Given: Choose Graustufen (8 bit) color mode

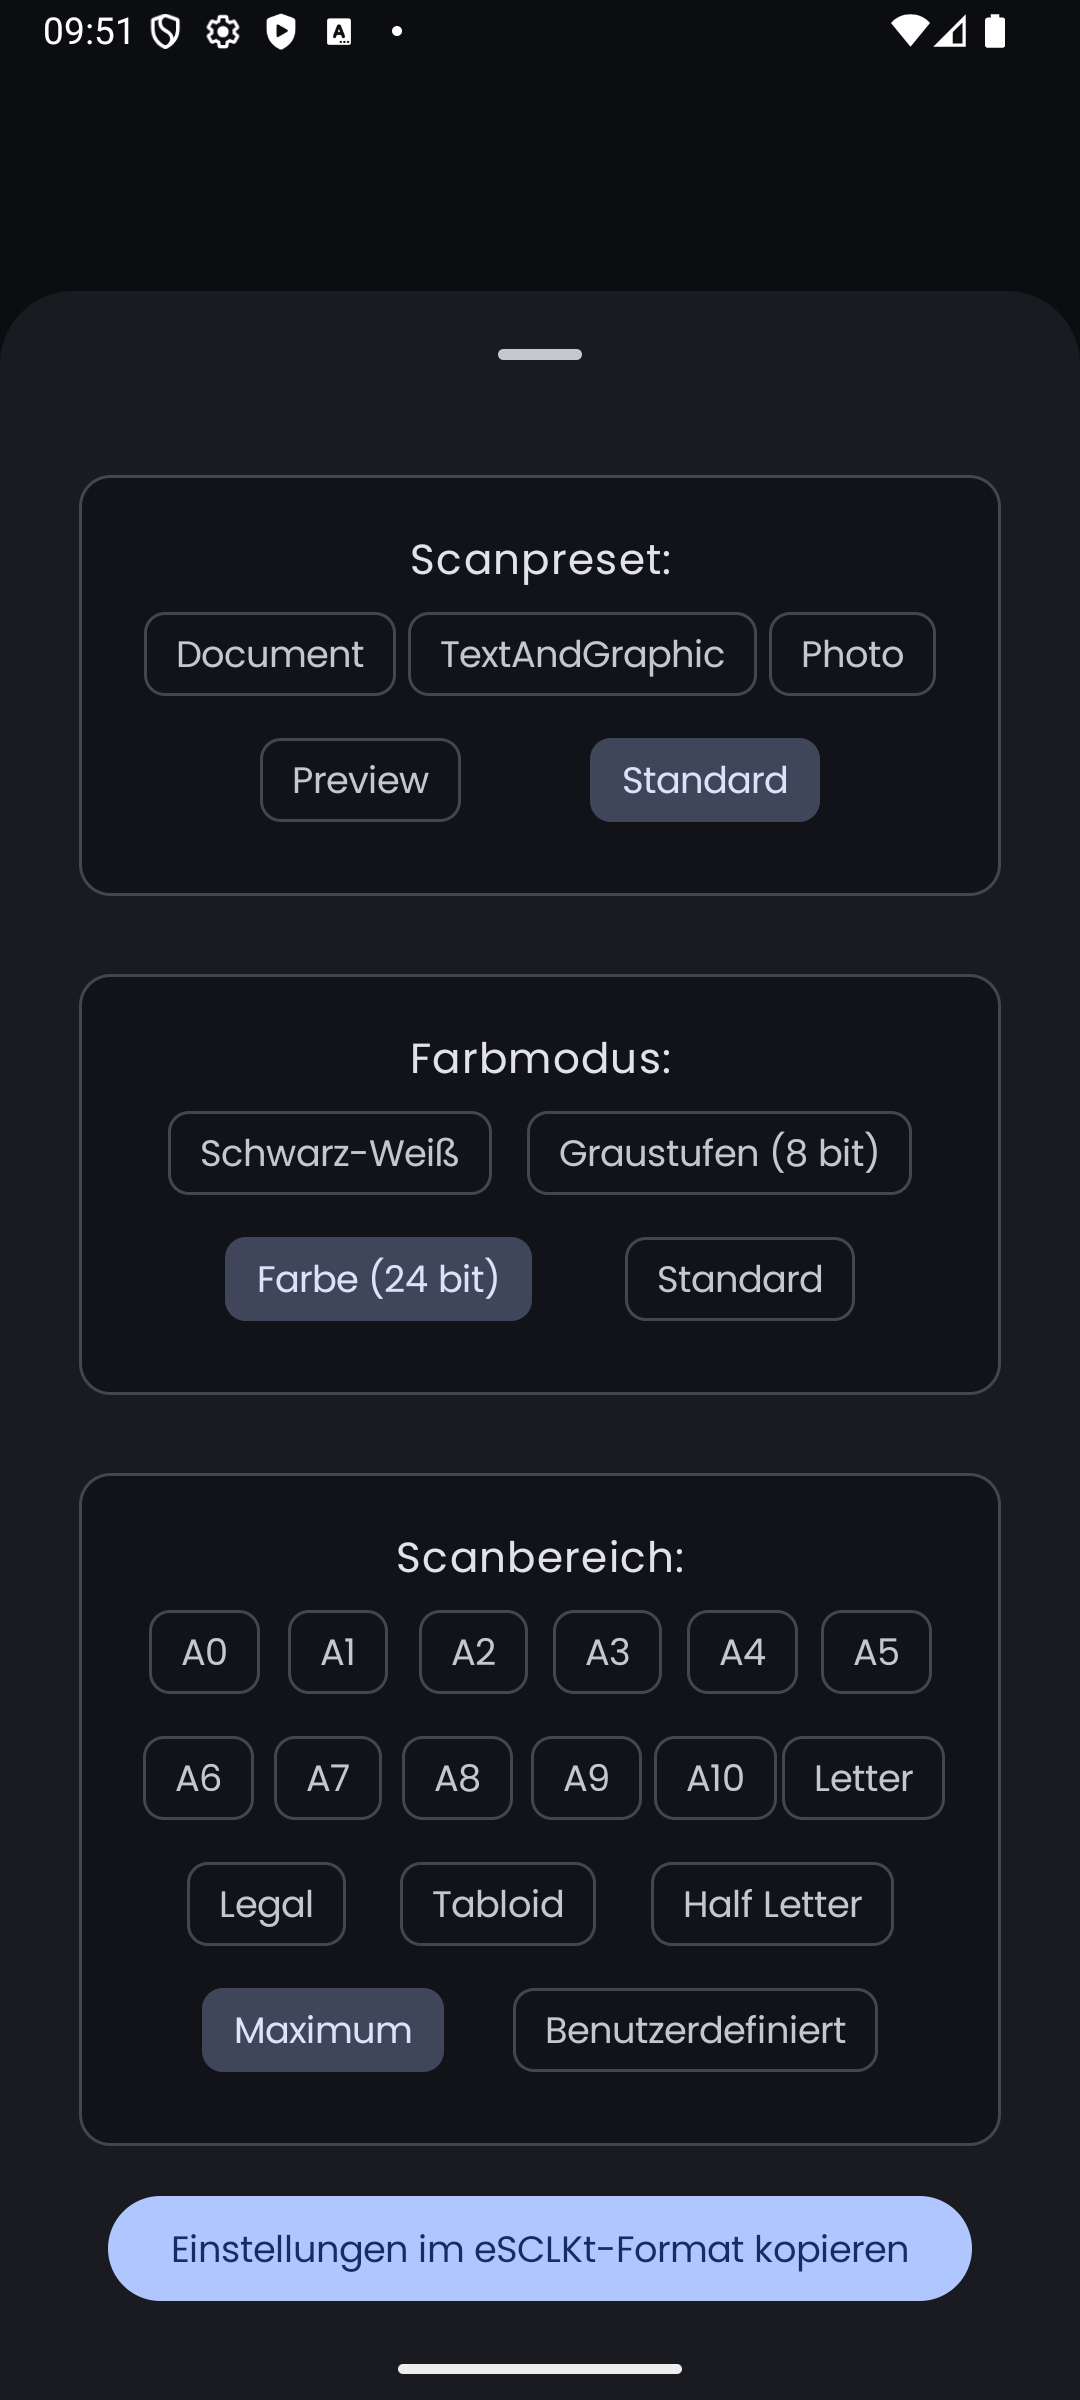Looking at the screenshot, I should pyautogui.click(x=719, y=1153).
